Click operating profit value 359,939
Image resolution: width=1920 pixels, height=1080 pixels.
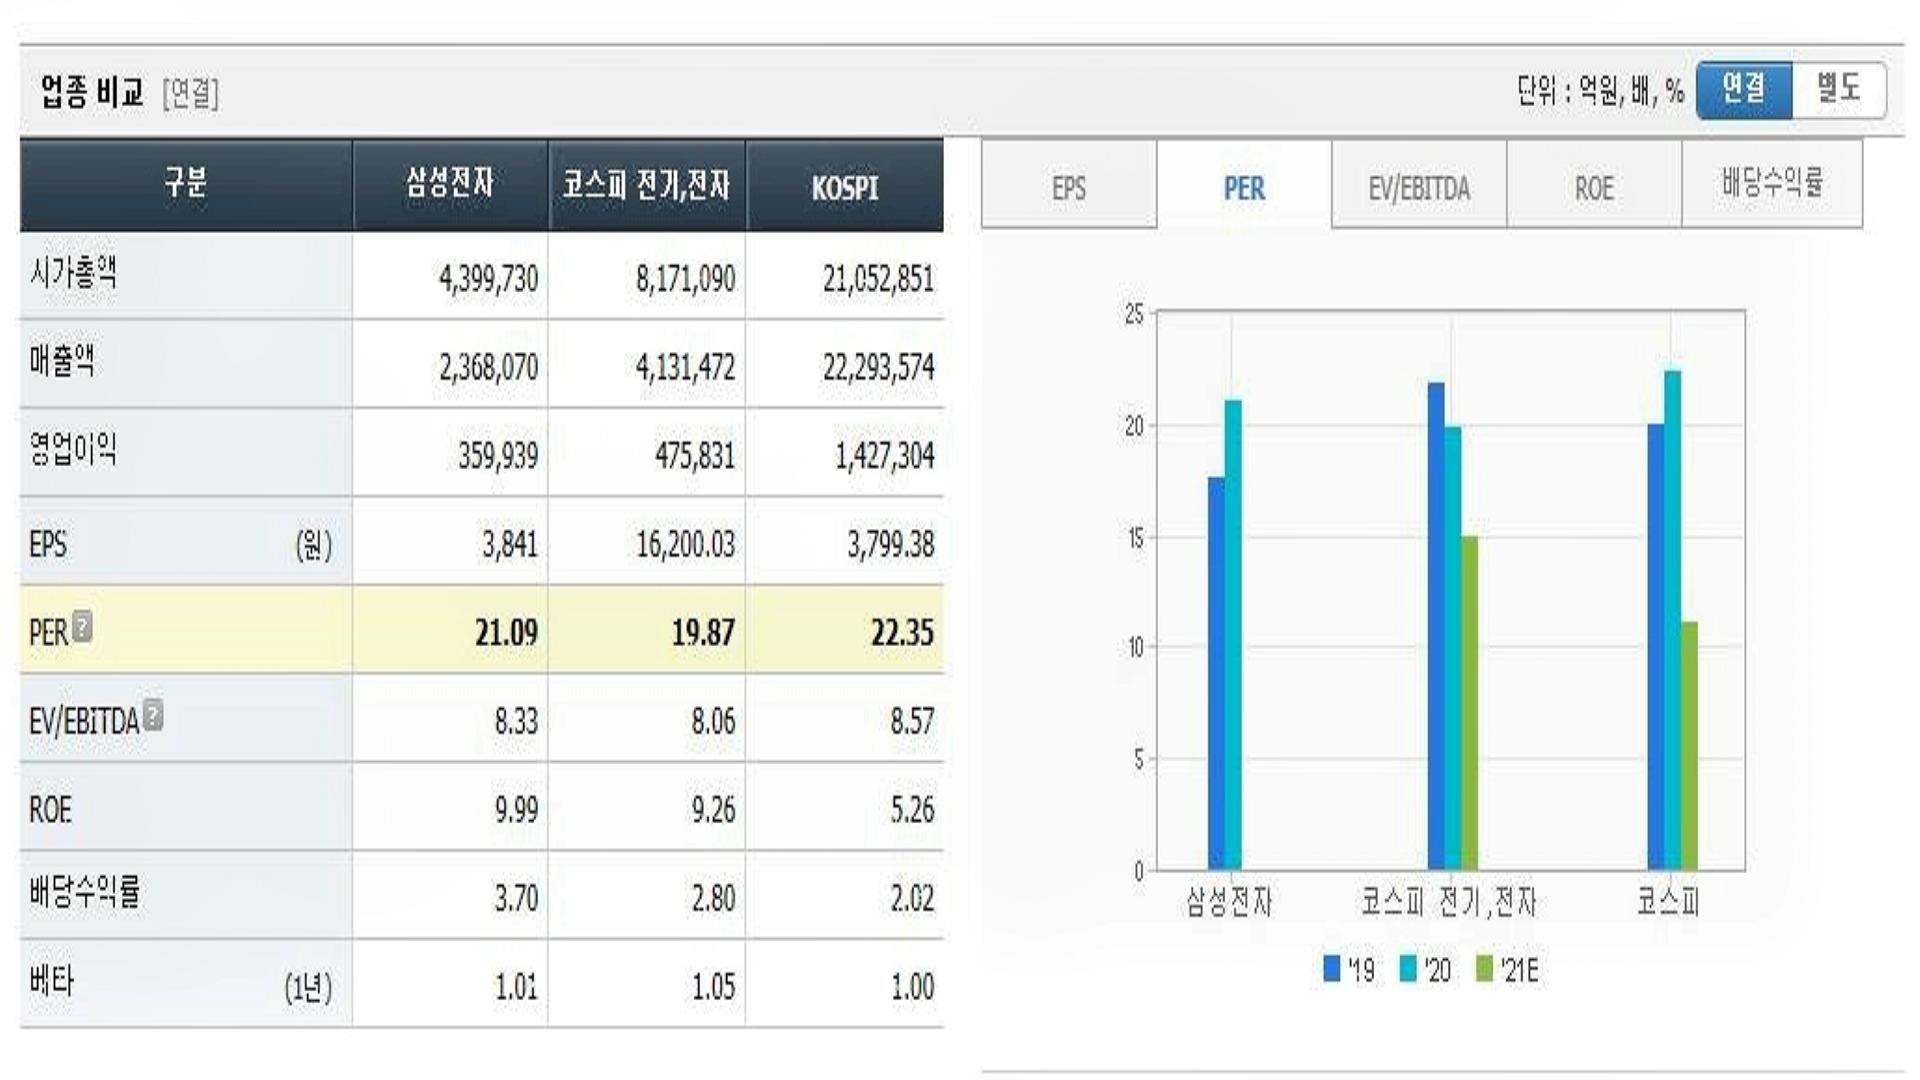click(498, 456)
